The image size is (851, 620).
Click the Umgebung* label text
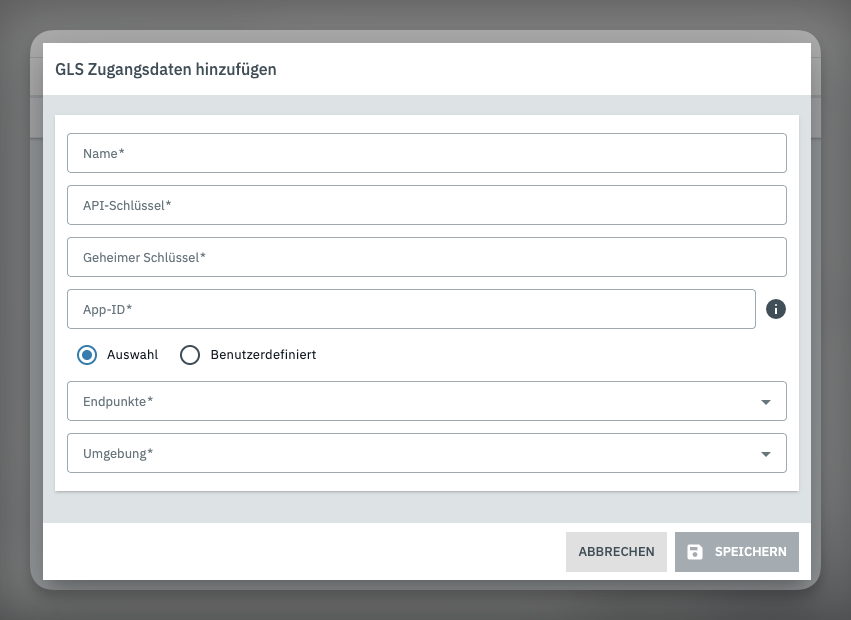[118, 453]
